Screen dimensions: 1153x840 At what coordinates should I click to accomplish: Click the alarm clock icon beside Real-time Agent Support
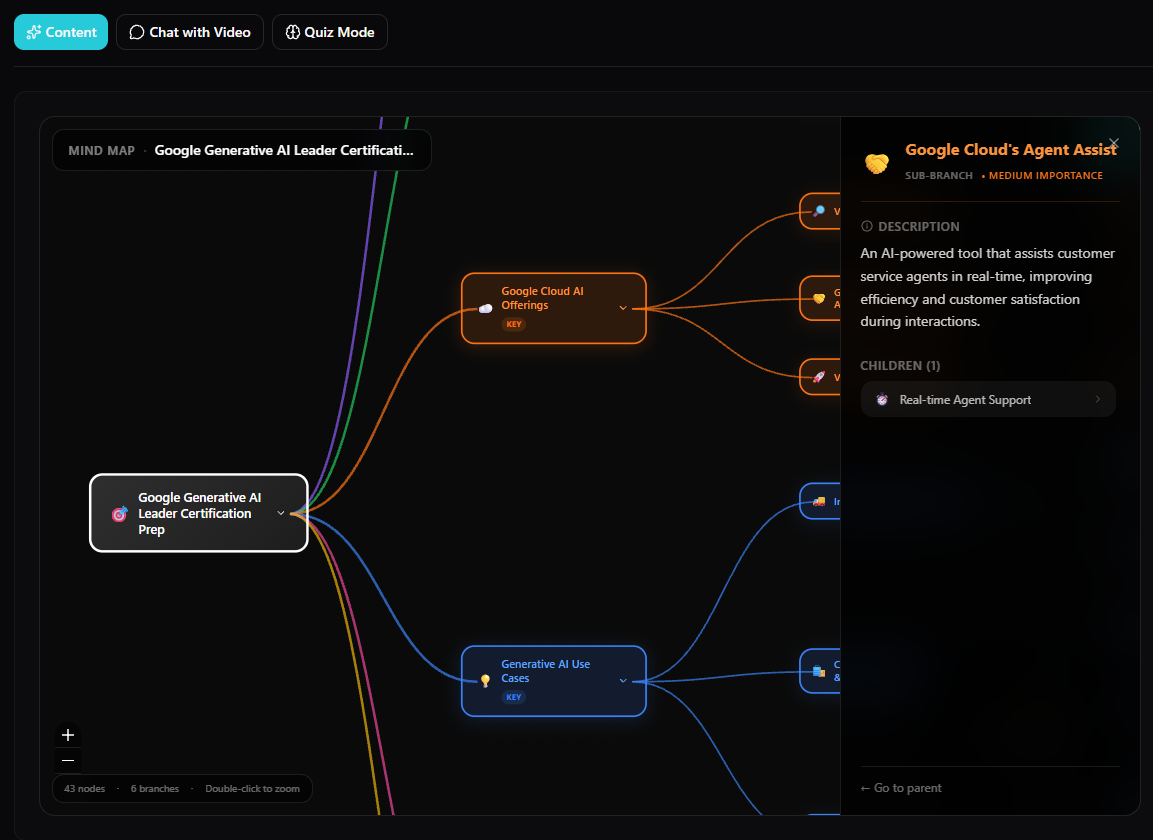[882, 399]
